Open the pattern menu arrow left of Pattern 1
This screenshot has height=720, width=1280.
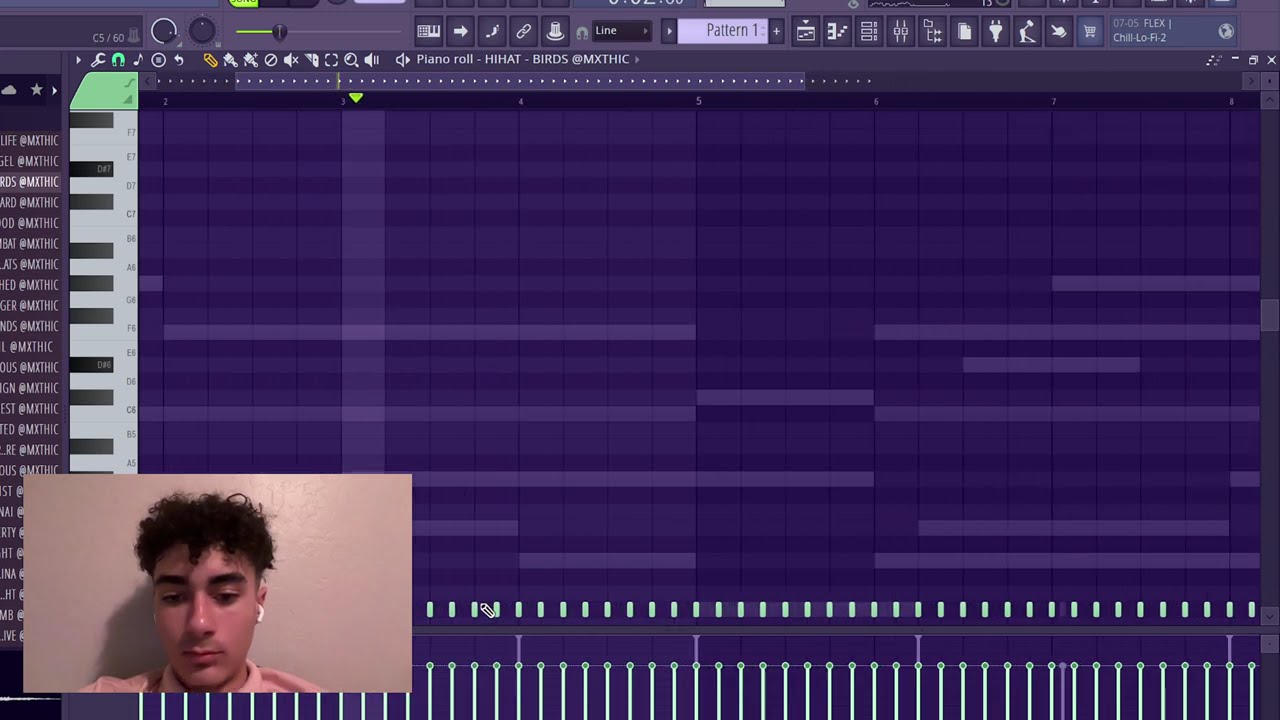pyautogui.click(x=670, y=31)
